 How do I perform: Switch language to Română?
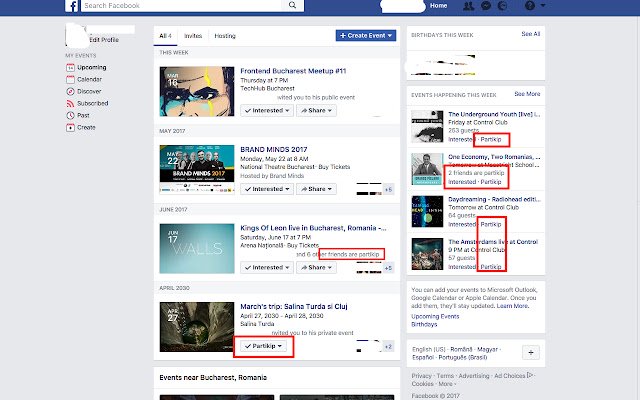(x=461, y=349)
